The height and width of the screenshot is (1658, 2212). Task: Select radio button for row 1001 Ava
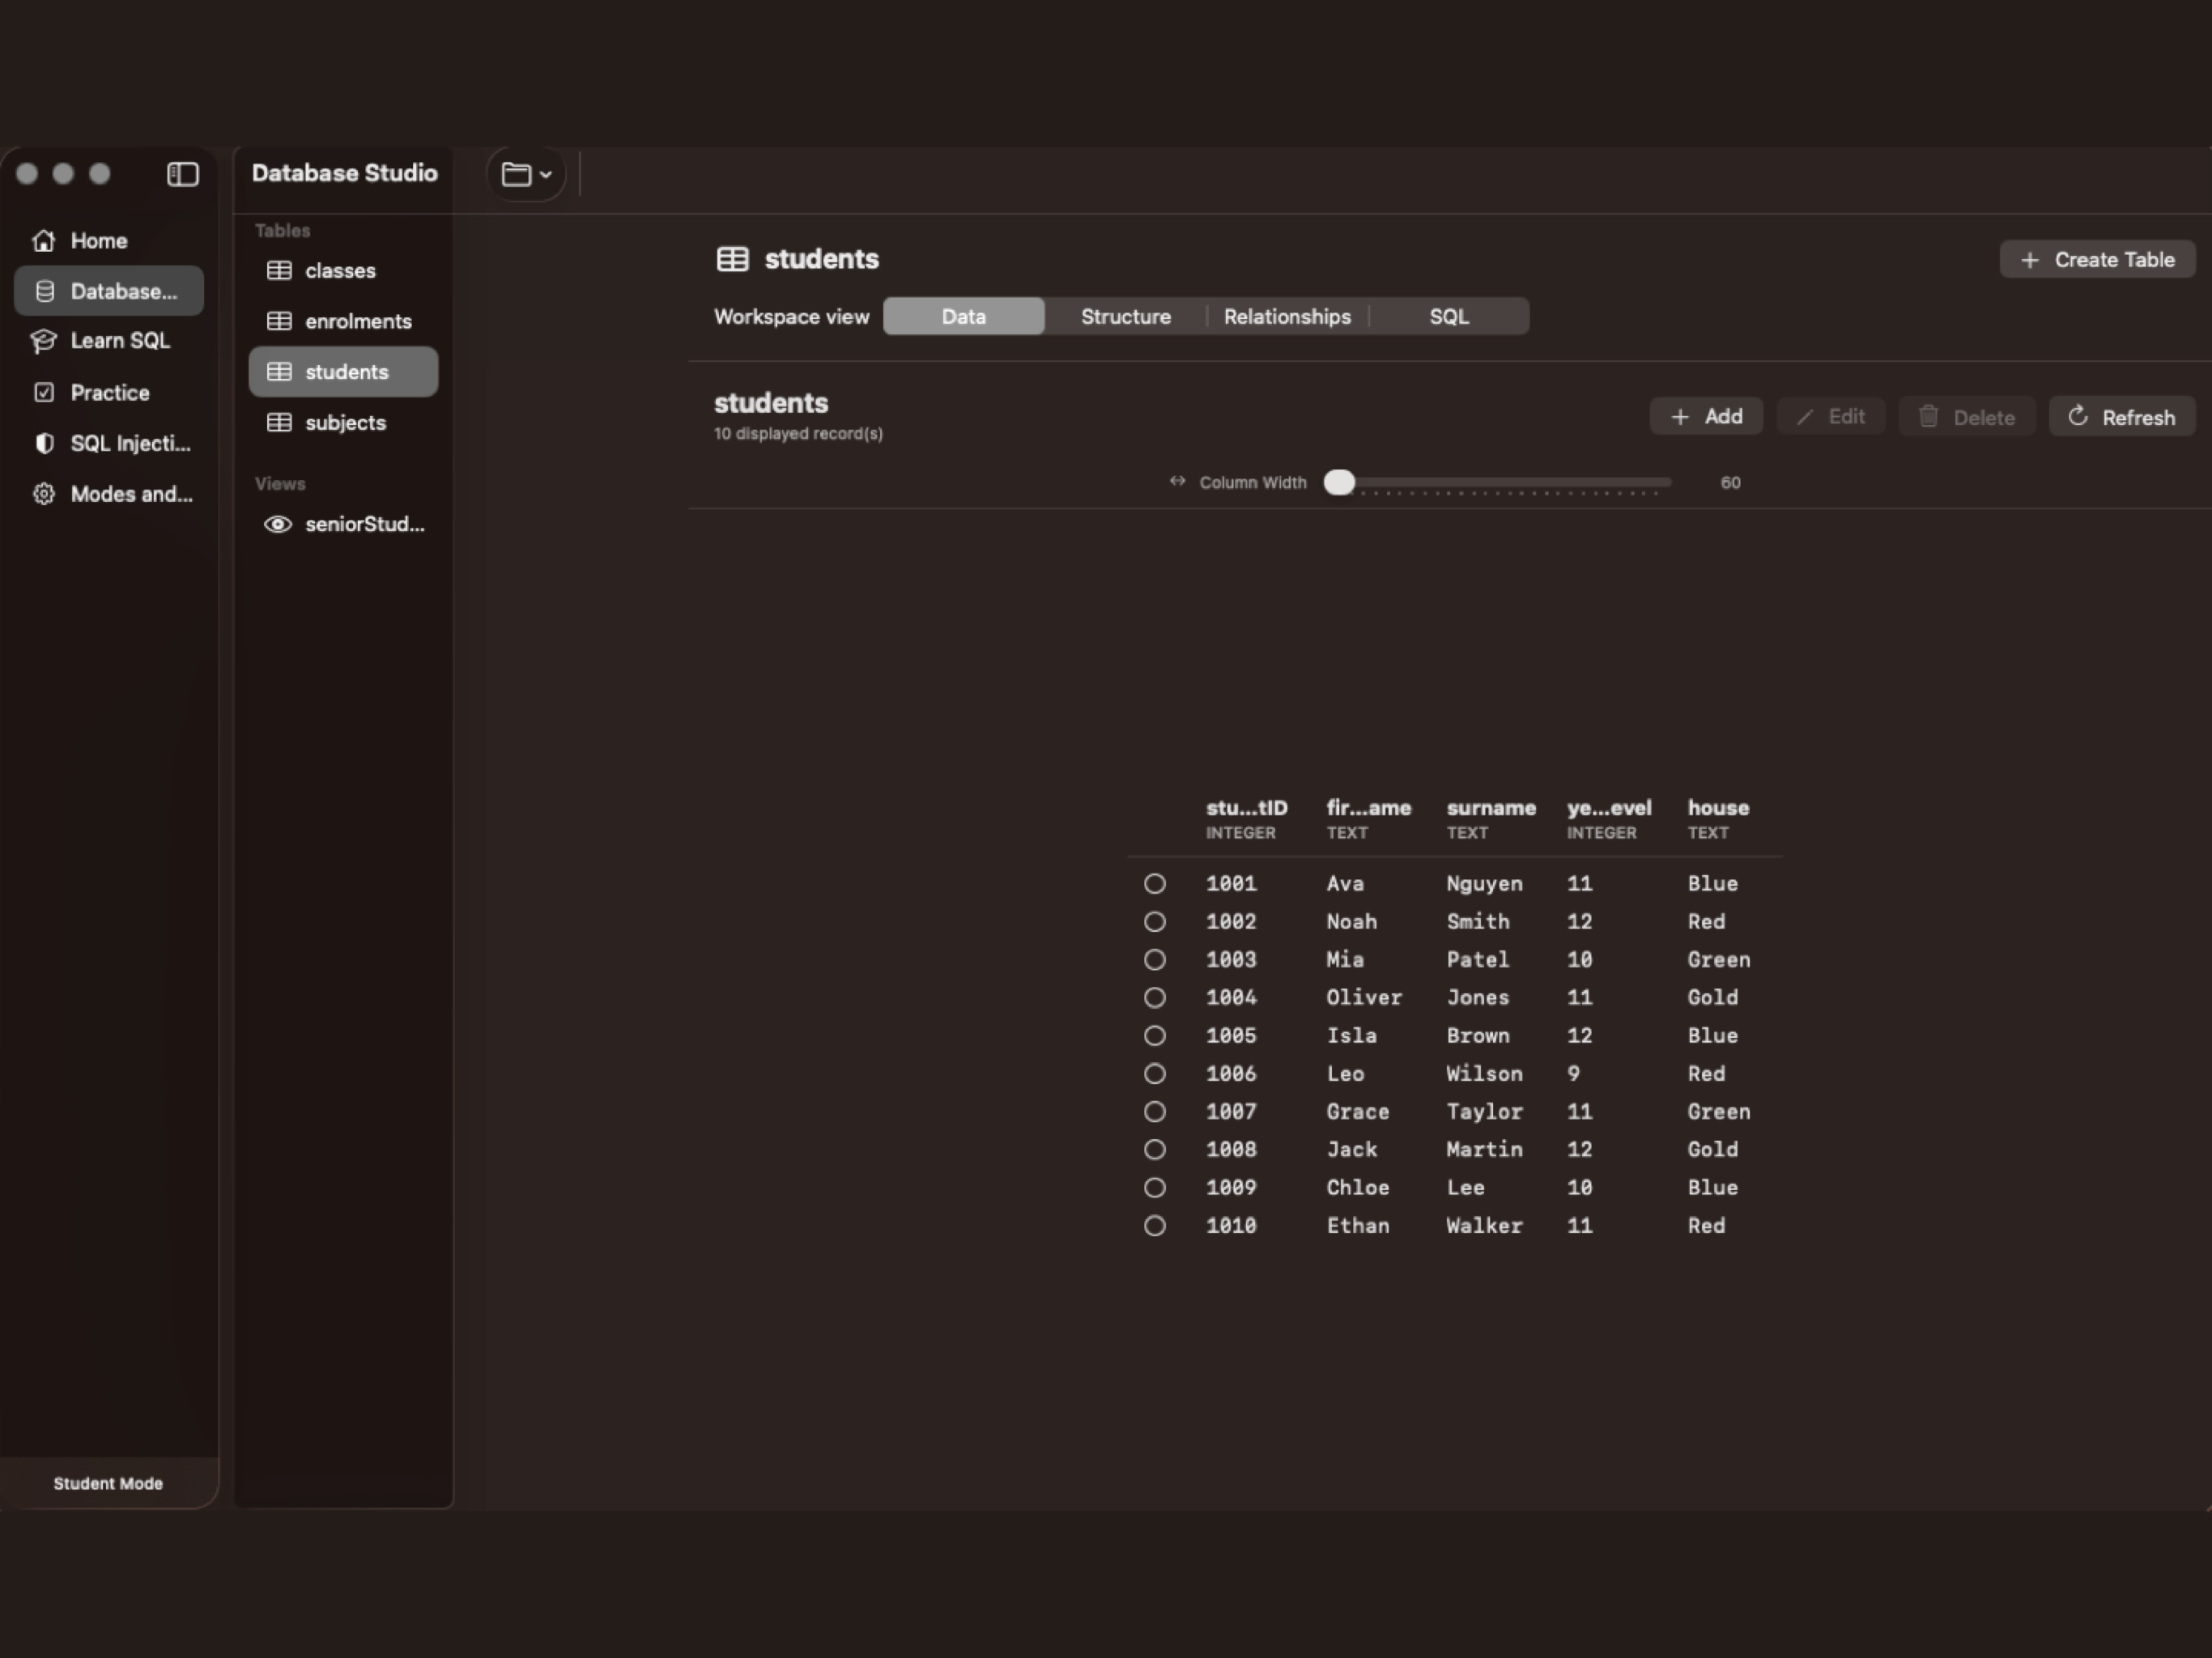pos(1154,884)
